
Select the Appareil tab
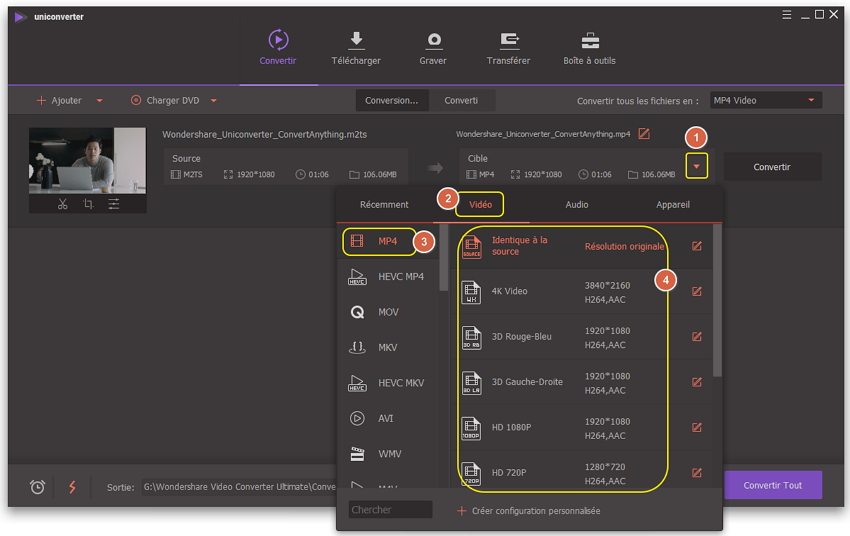(x=673, y=205)
